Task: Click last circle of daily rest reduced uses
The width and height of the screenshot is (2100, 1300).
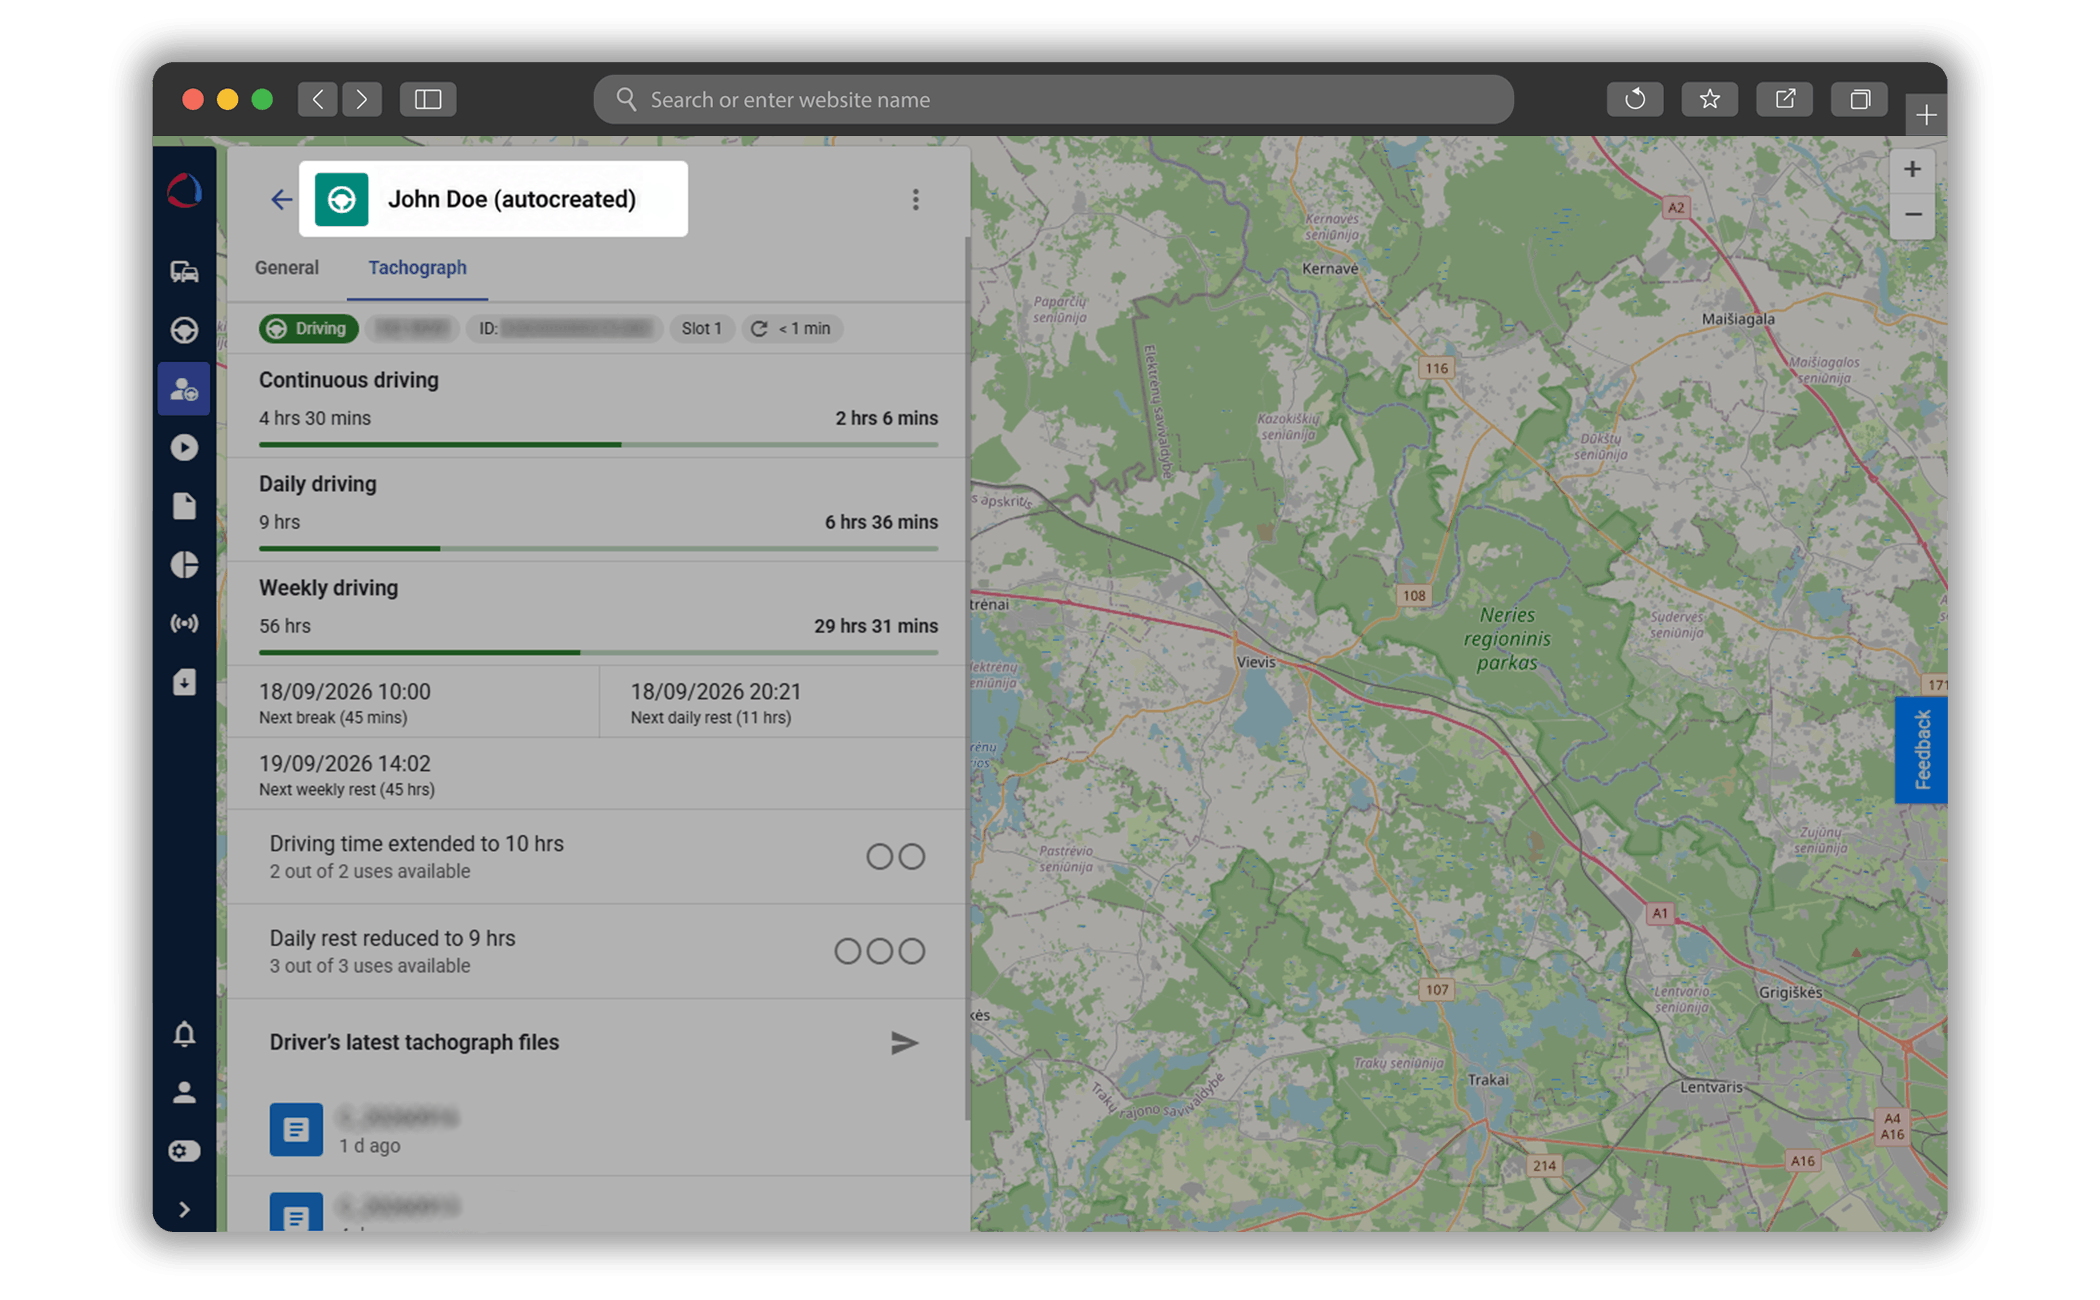Action: tap(911, 951)
